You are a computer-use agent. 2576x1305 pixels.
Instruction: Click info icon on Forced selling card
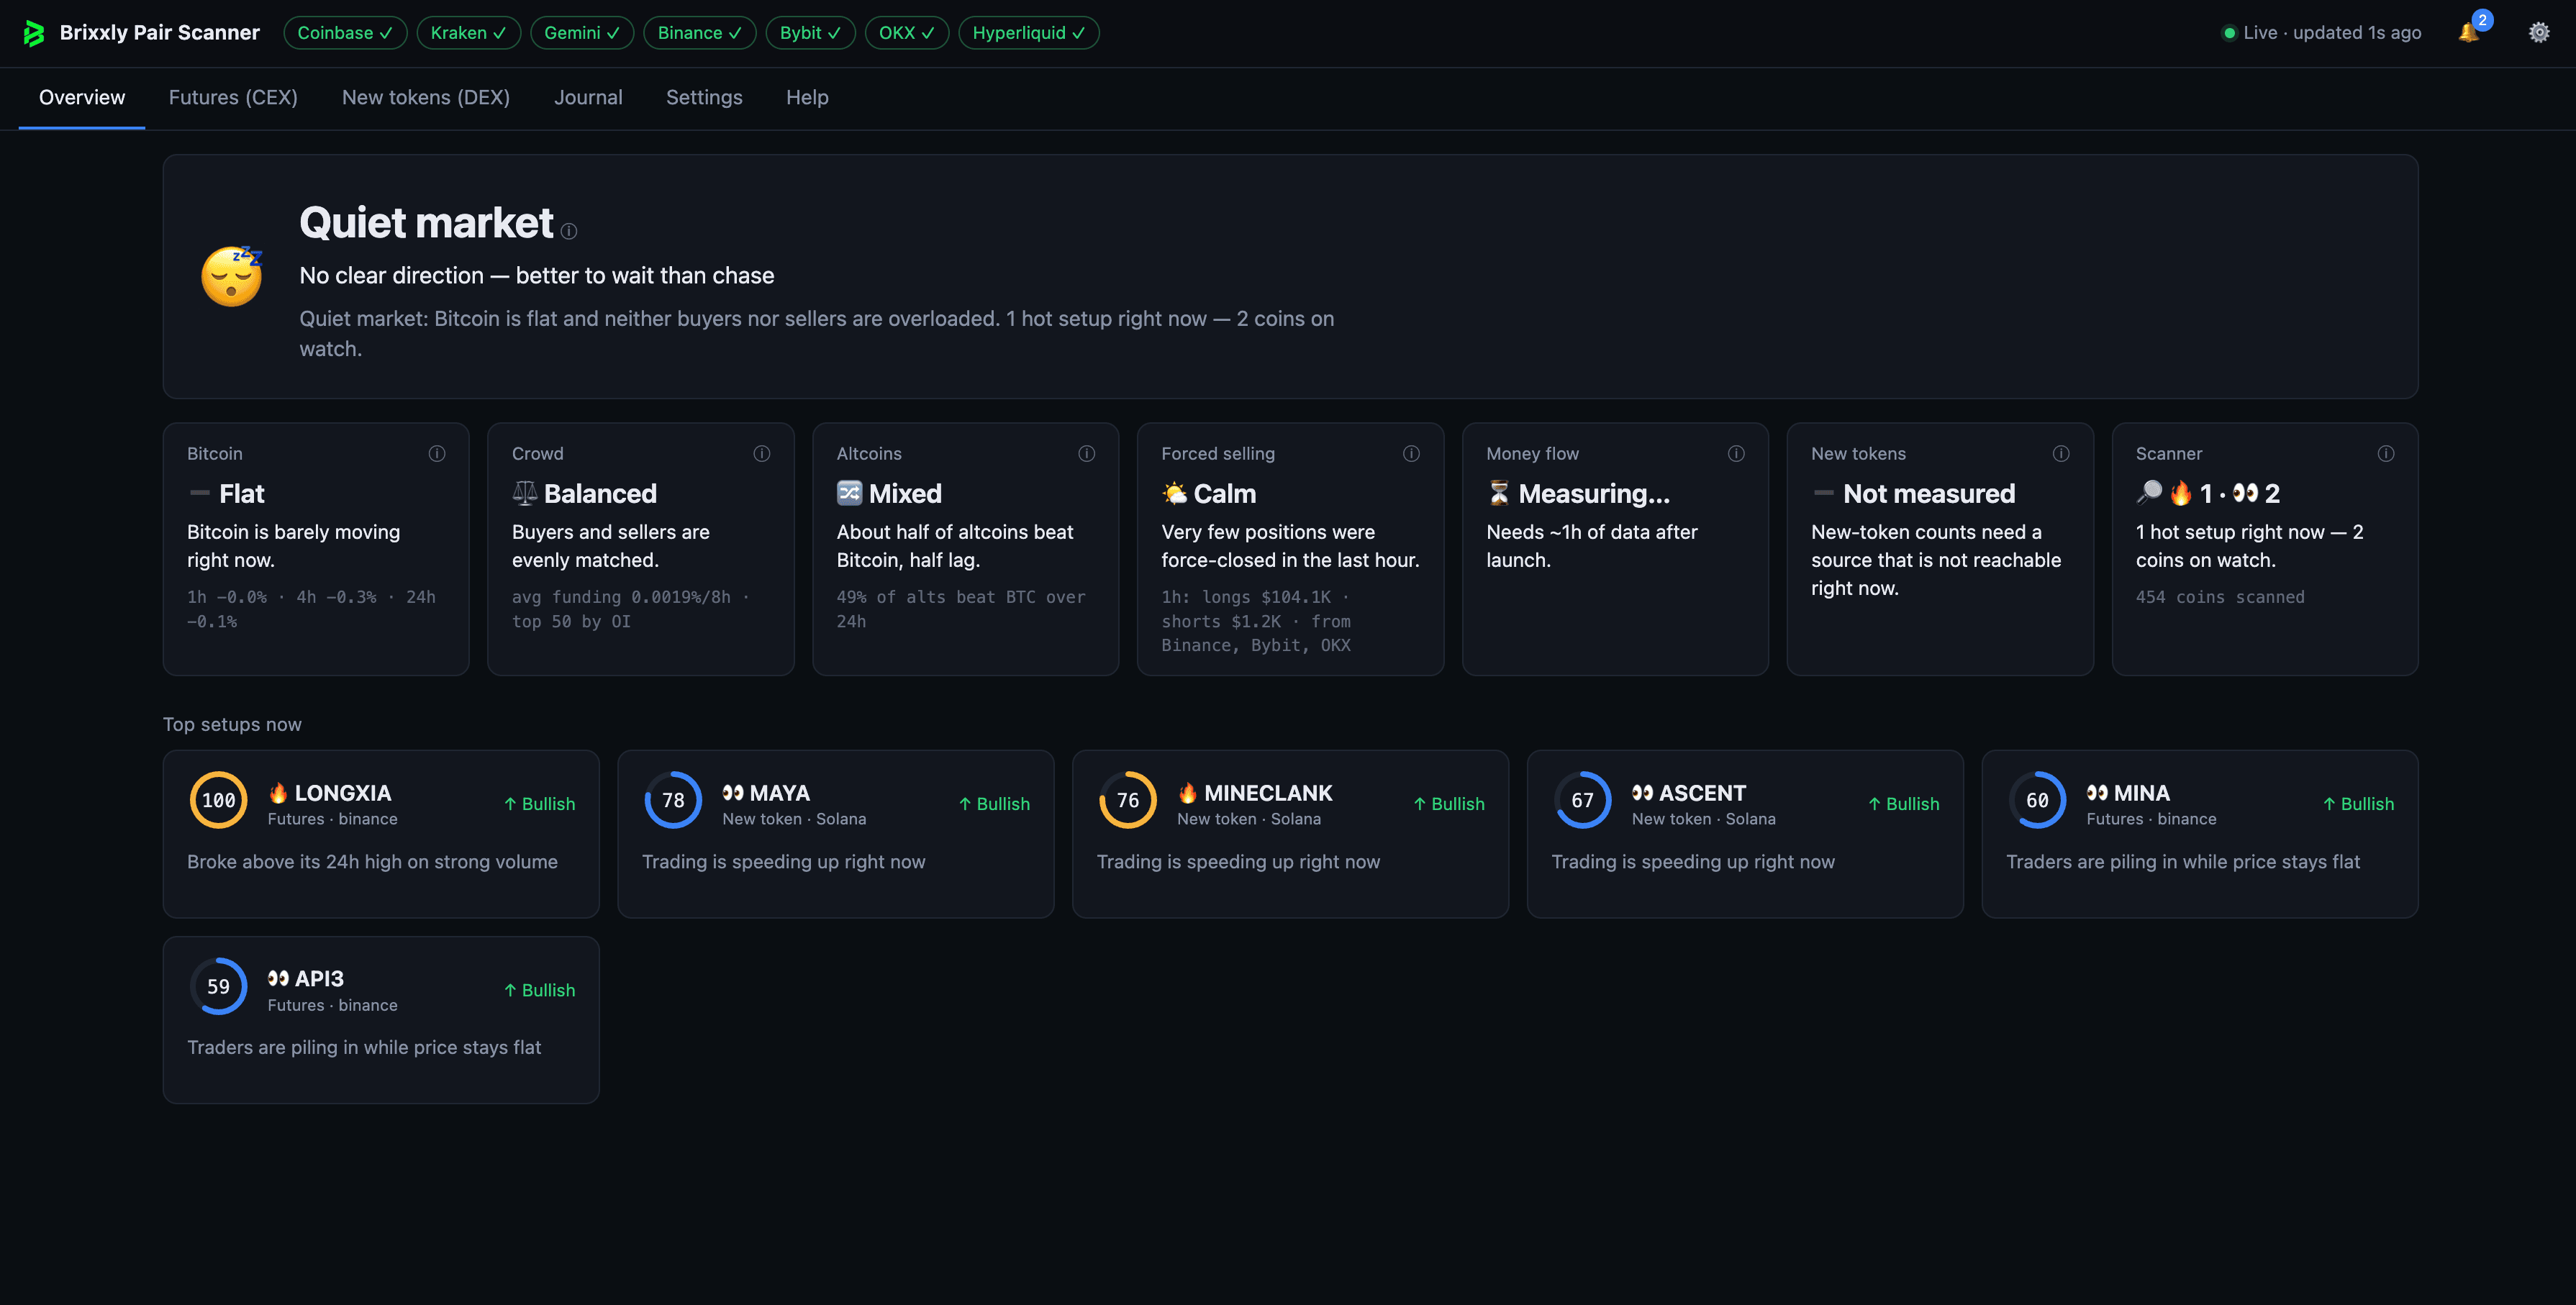pos(1411,453)
